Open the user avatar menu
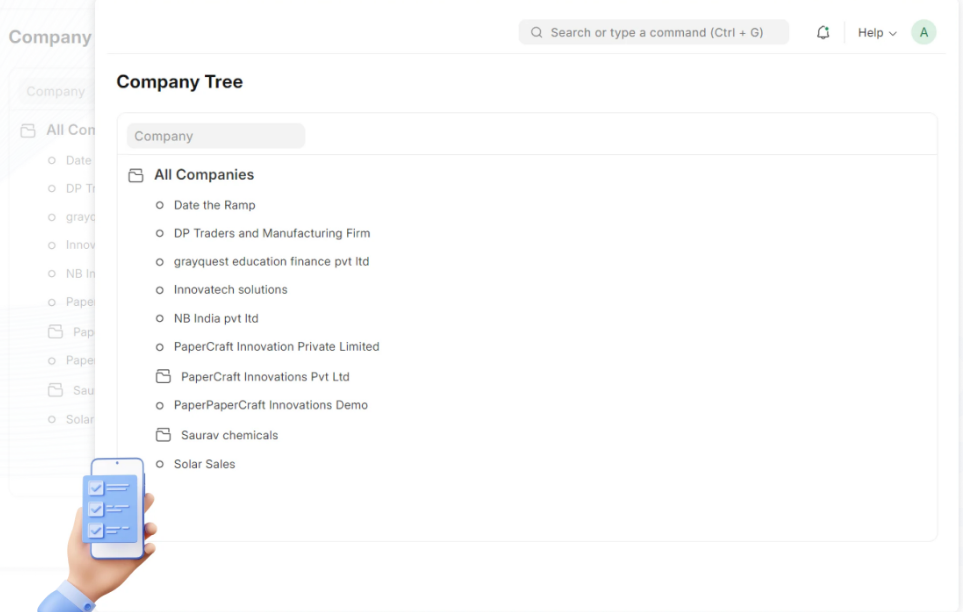Viewport: 963px width, 612px height. click(923, 33)
